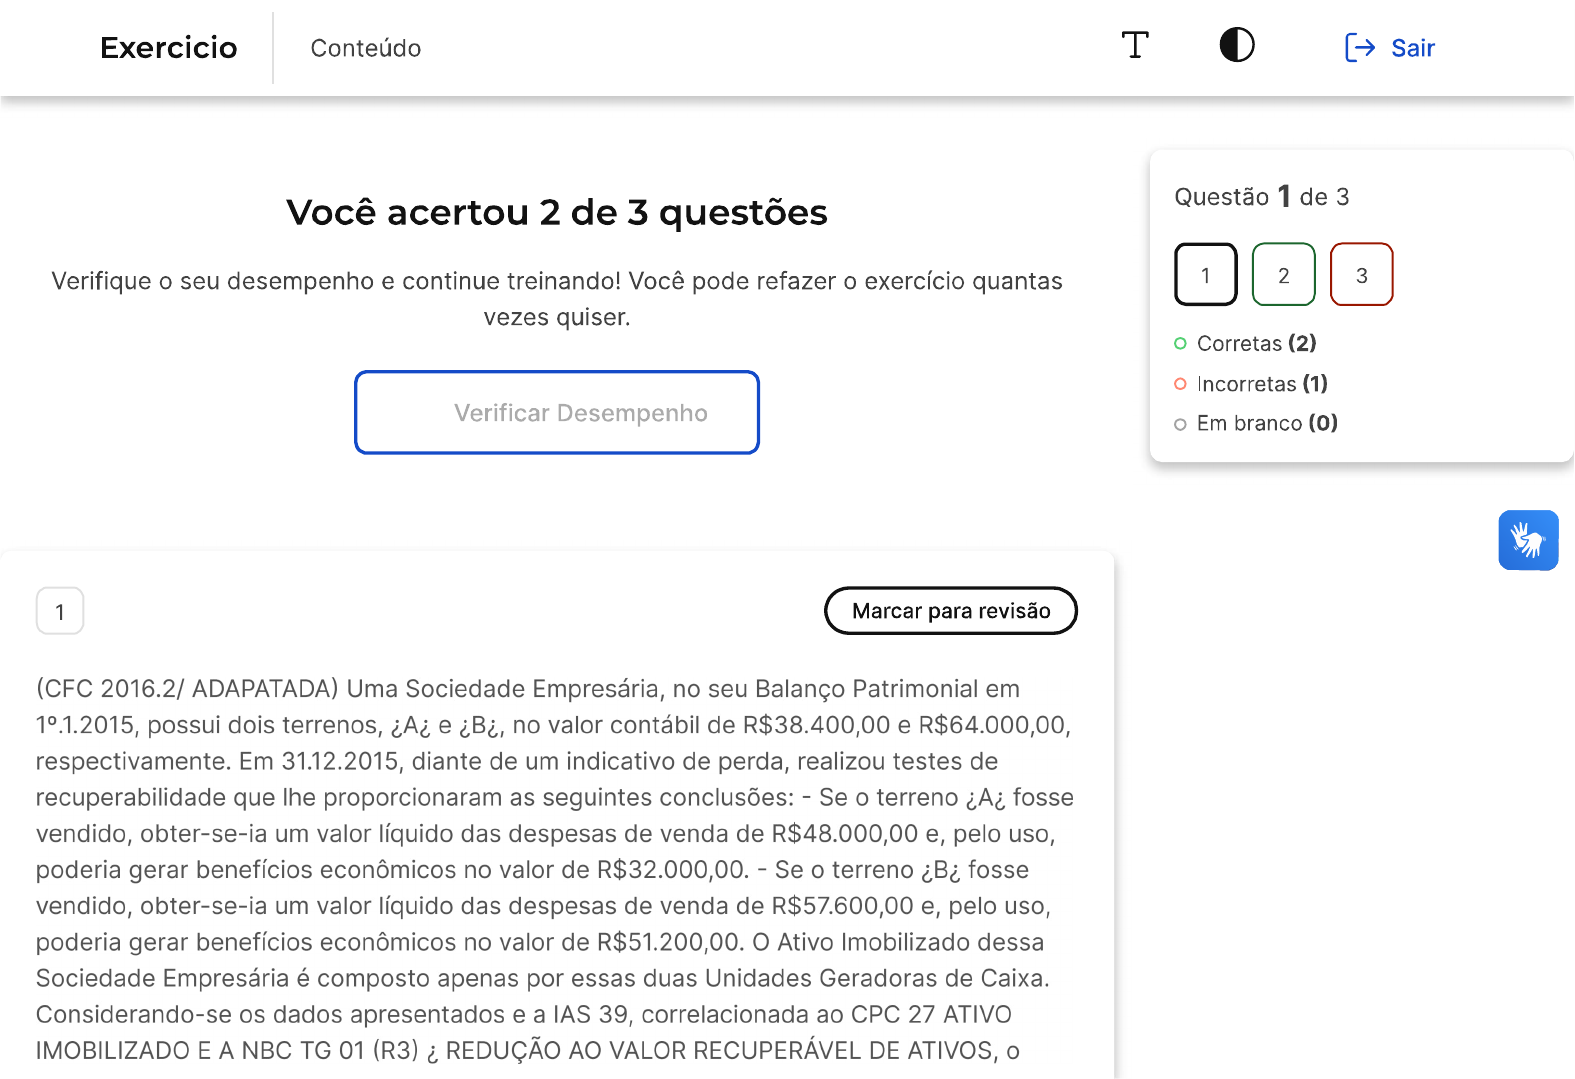Click the Sair exit arrow icon

click(1360, 48)
